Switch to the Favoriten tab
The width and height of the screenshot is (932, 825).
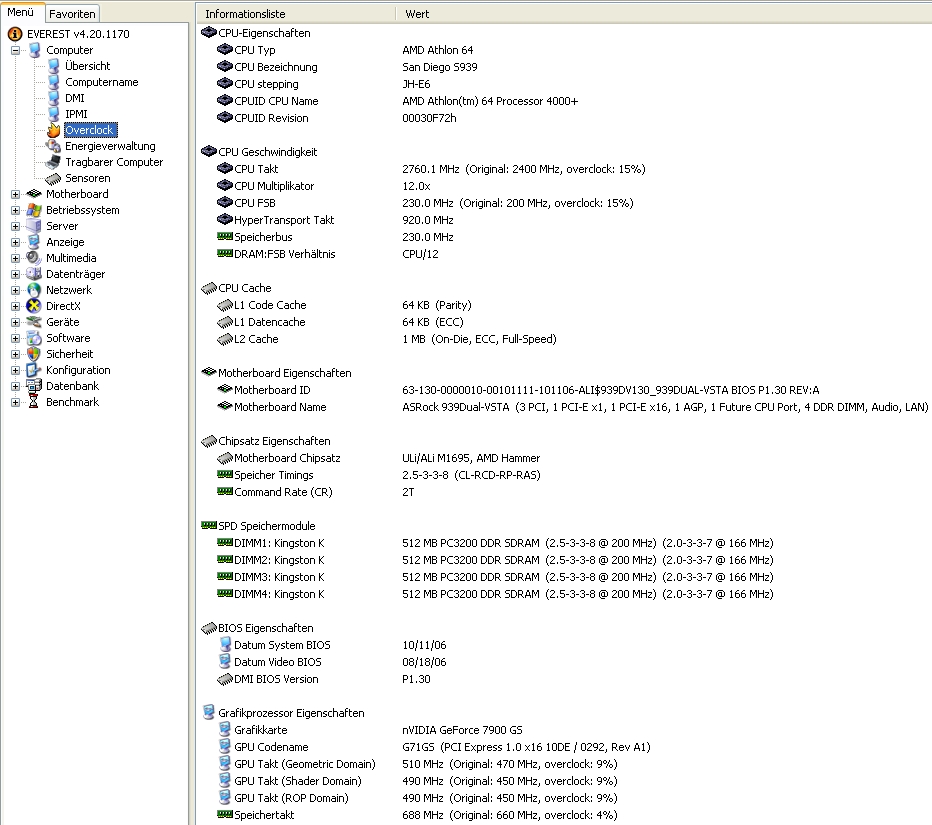click(72, 14)
